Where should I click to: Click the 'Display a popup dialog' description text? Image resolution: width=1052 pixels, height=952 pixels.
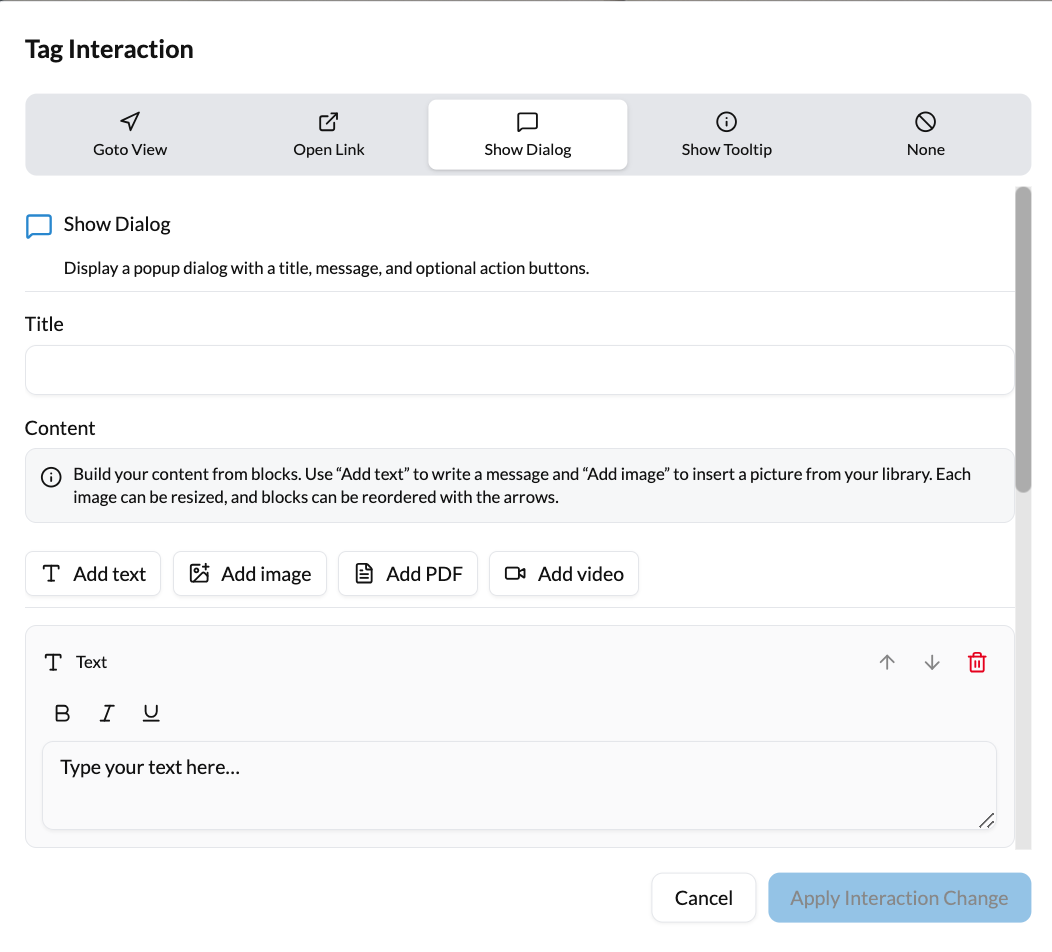[x=326, y=268]
